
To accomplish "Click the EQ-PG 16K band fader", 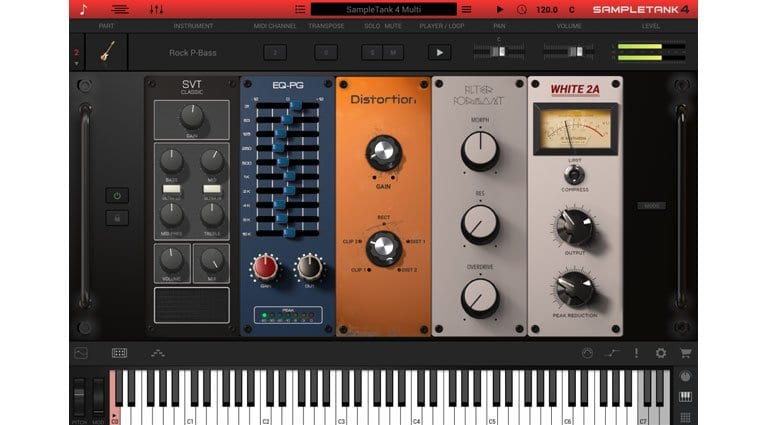I will click(290, 233).
